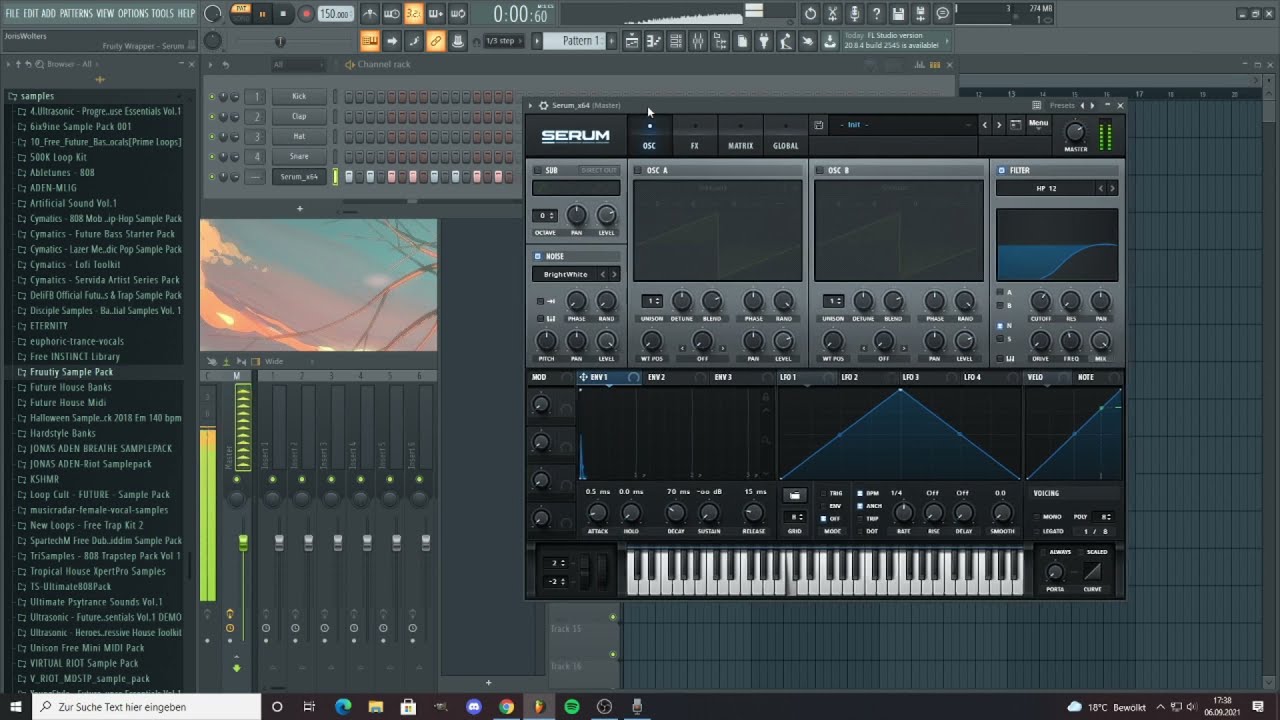Disable the FILTER enable checkbox
The width and height of the screenshot is (1280, 720).
point(1001,170)
